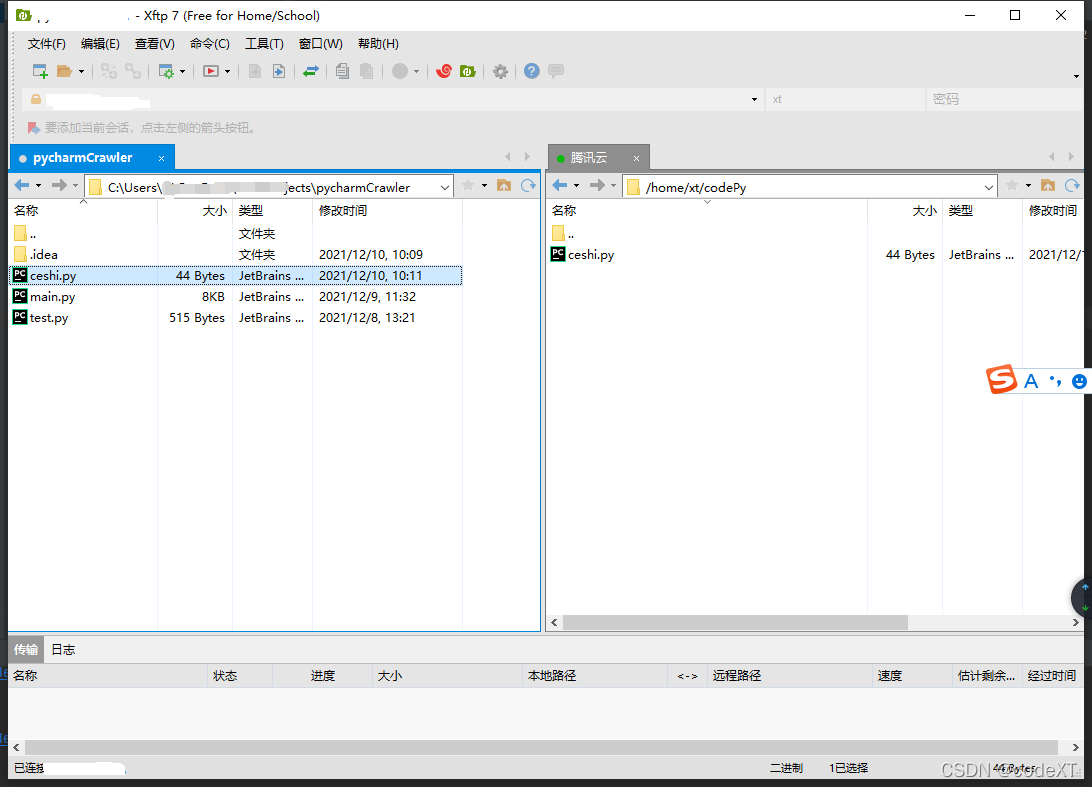Open Xftp options with the gear icon

(x=499, y=71)
